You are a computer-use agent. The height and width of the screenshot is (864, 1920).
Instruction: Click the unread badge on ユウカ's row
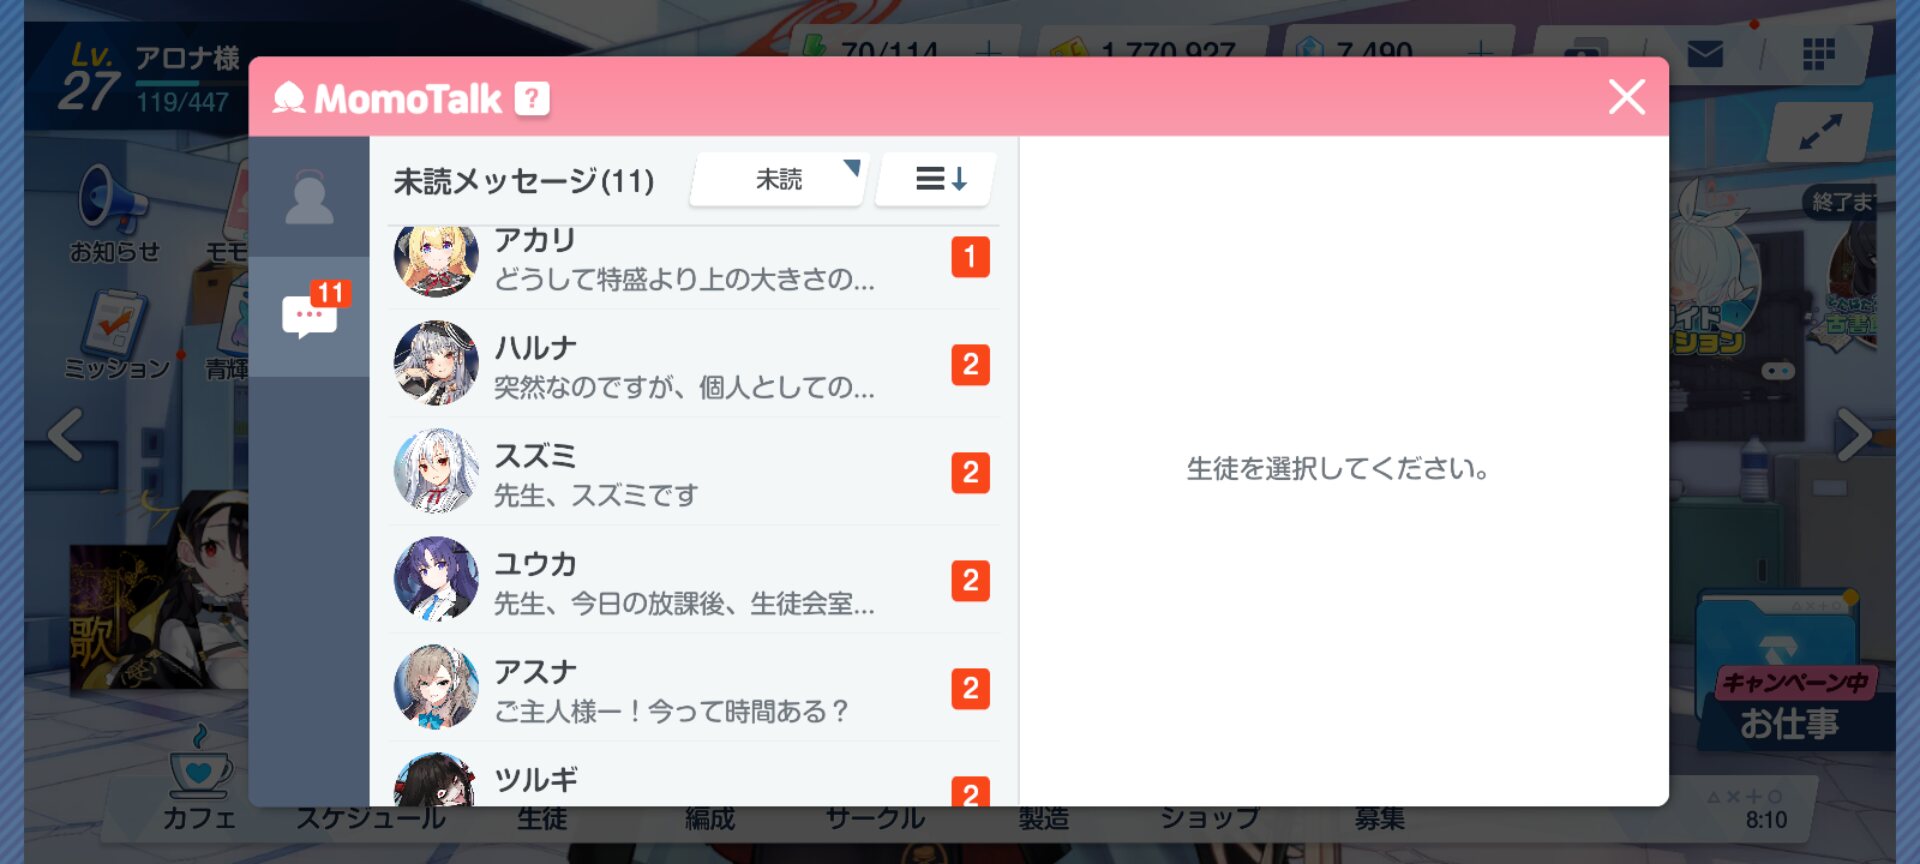pyautogui.click(x=970, y=581)
